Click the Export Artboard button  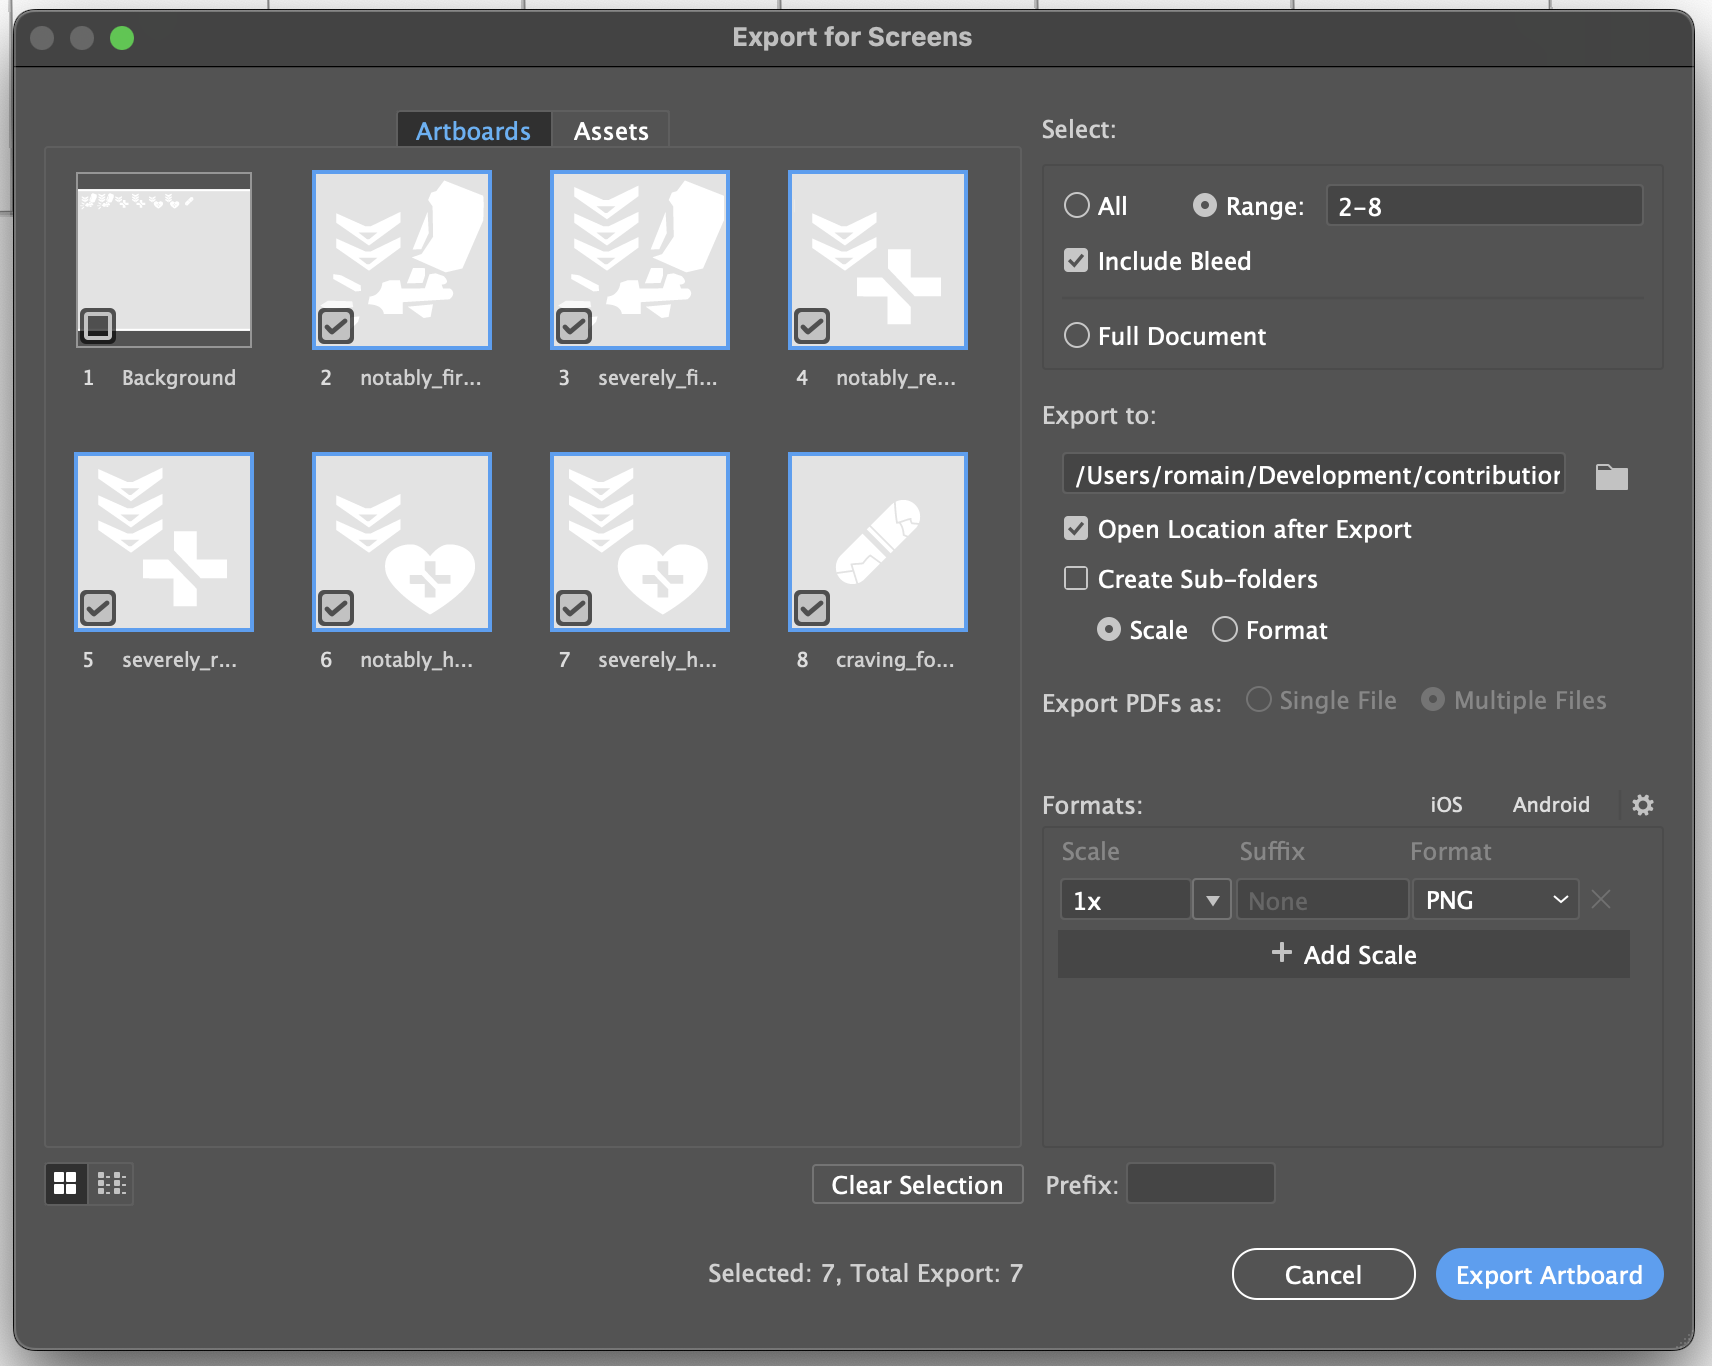pos(1549,1275)
